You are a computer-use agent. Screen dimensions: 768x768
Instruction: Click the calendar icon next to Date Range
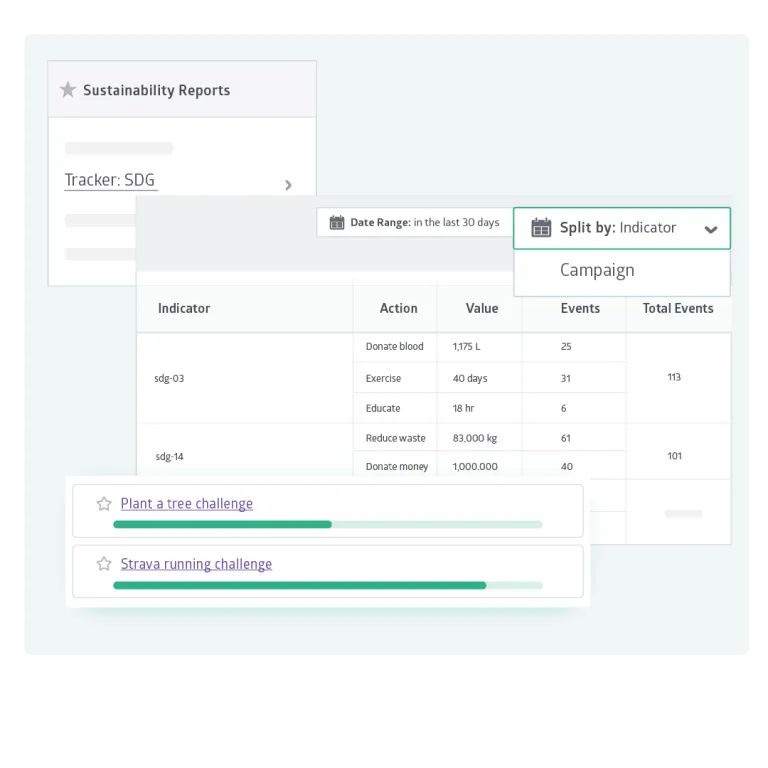point(337,222)
